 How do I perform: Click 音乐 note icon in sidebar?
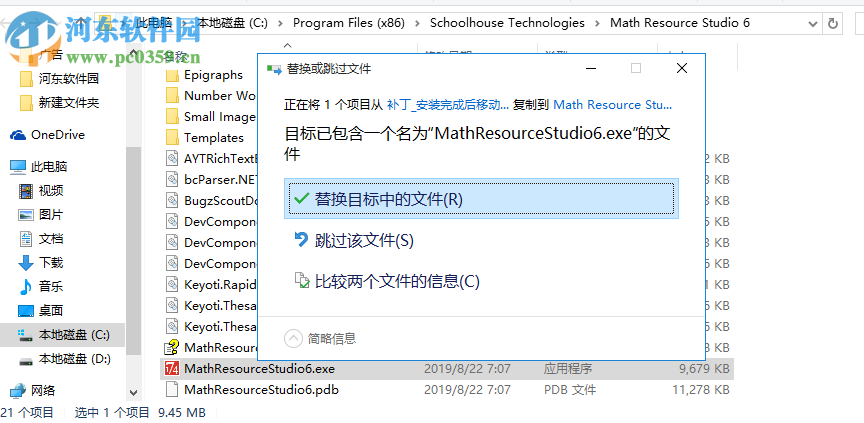(26, 286)
